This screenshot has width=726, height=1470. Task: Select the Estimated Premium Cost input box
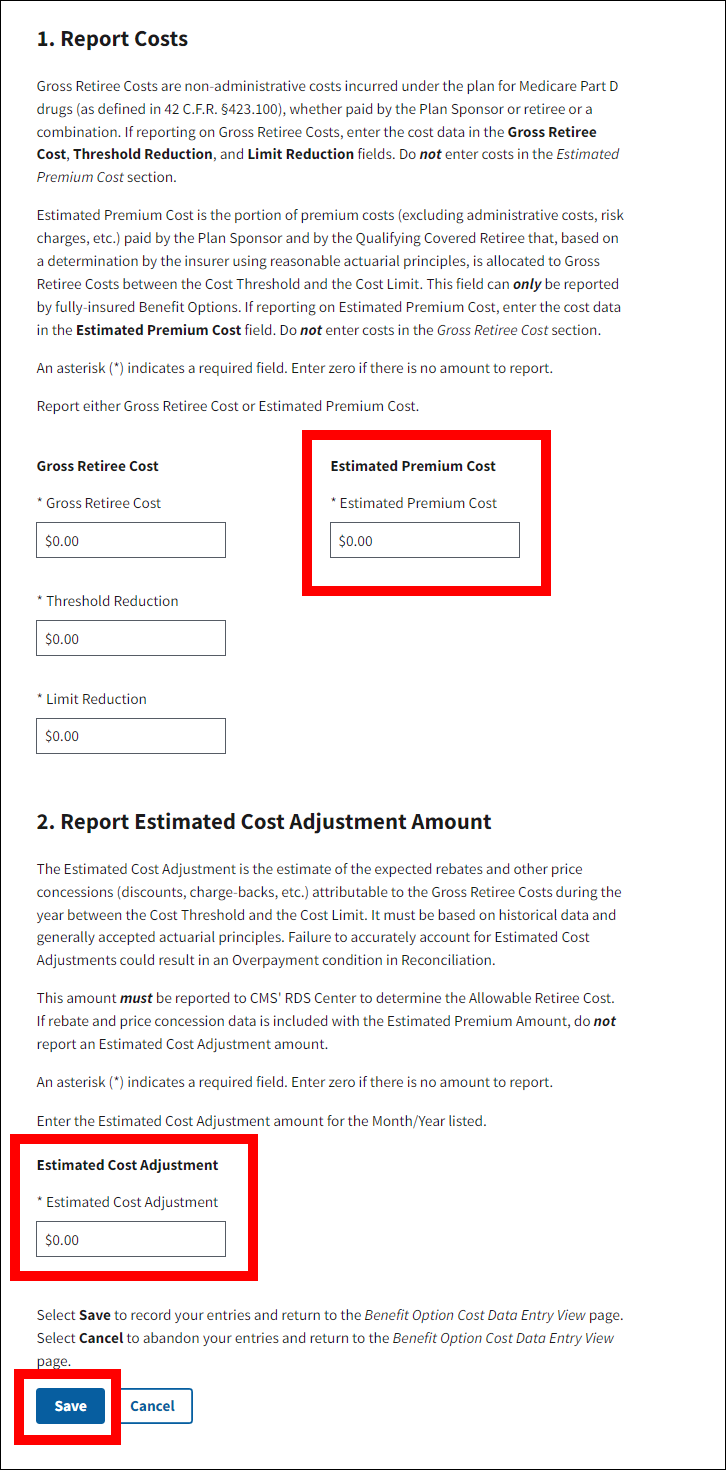point(424,540)
